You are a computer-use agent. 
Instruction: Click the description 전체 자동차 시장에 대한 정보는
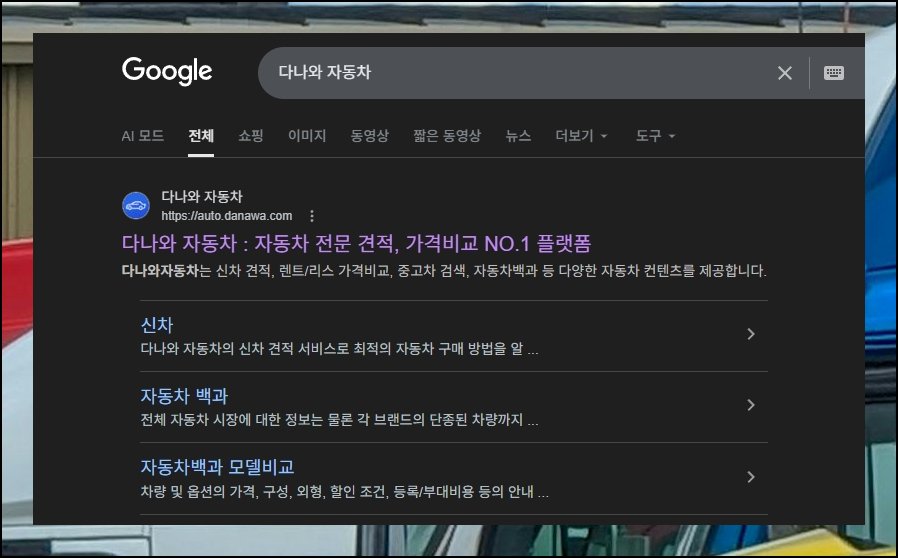339,420
